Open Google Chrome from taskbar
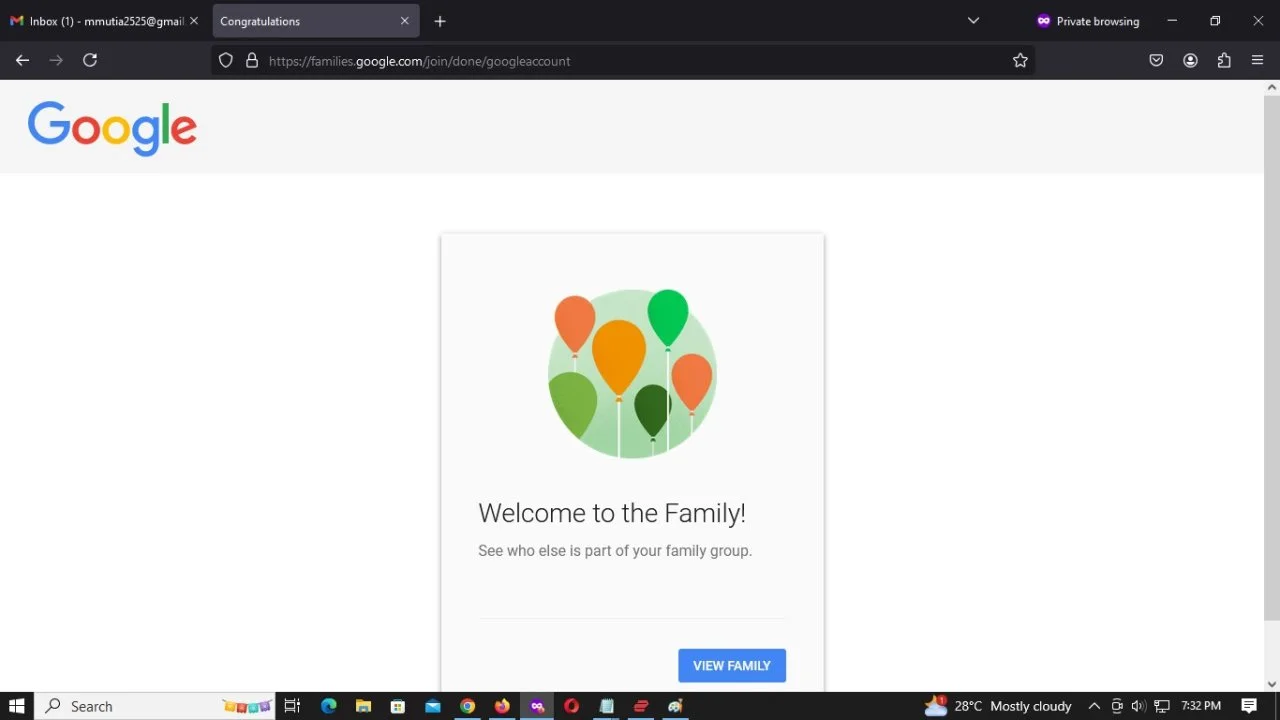This screenshot has width=1280, height=720. click(x=467, y=706)
